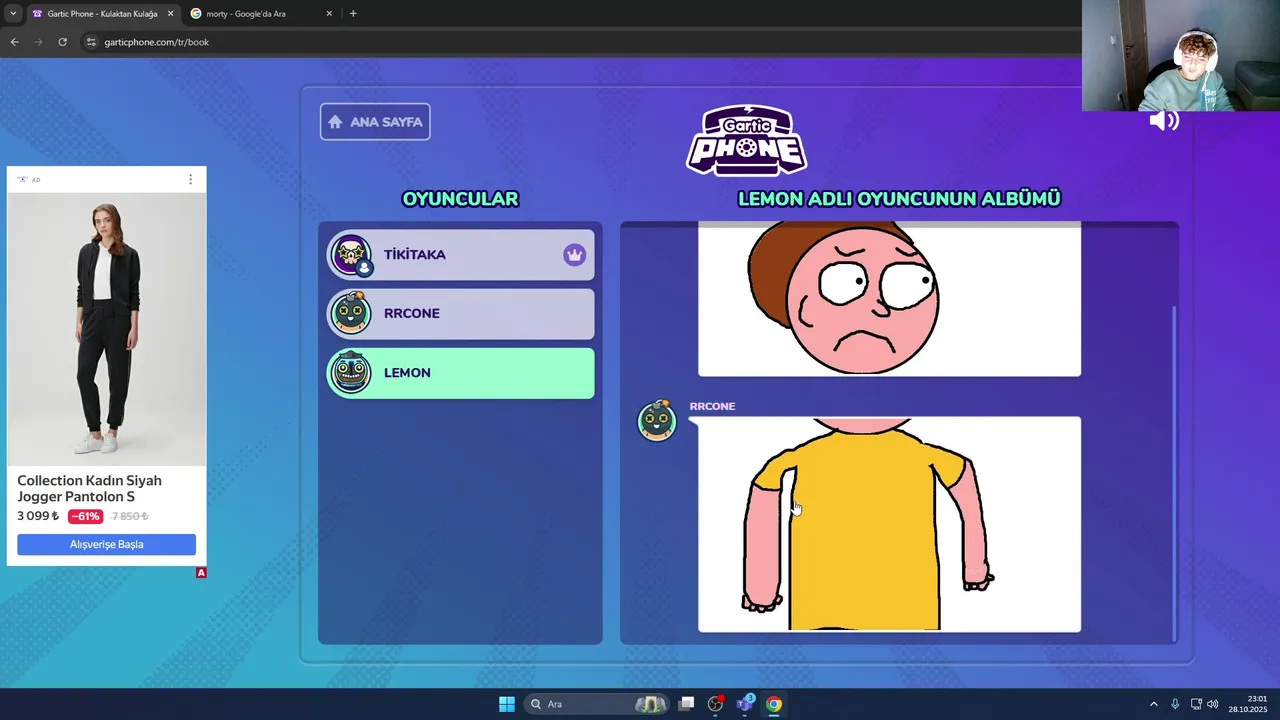Viewport: 1280px width, 720px height.
Task: Click the album panel scrollbar
Action: coord(1174,473)
